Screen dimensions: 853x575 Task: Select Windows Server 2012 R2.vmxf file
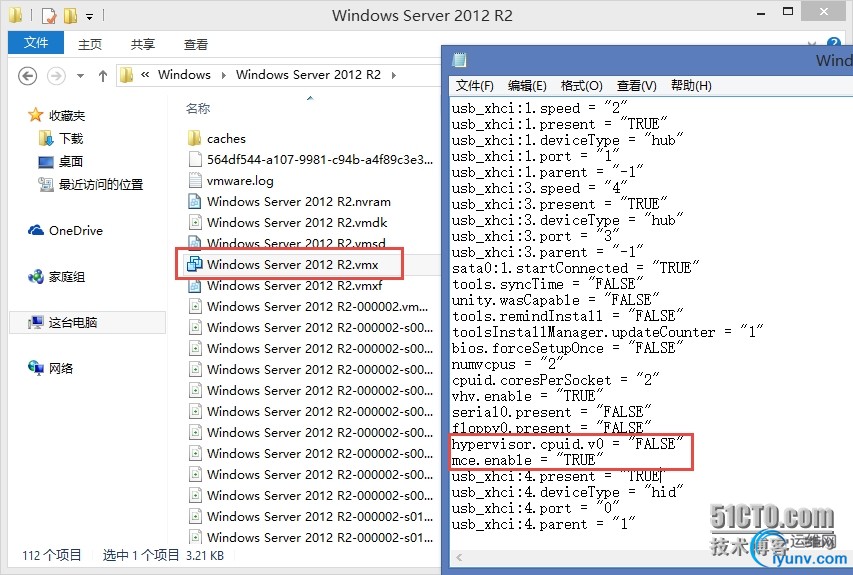click(294, 285)
